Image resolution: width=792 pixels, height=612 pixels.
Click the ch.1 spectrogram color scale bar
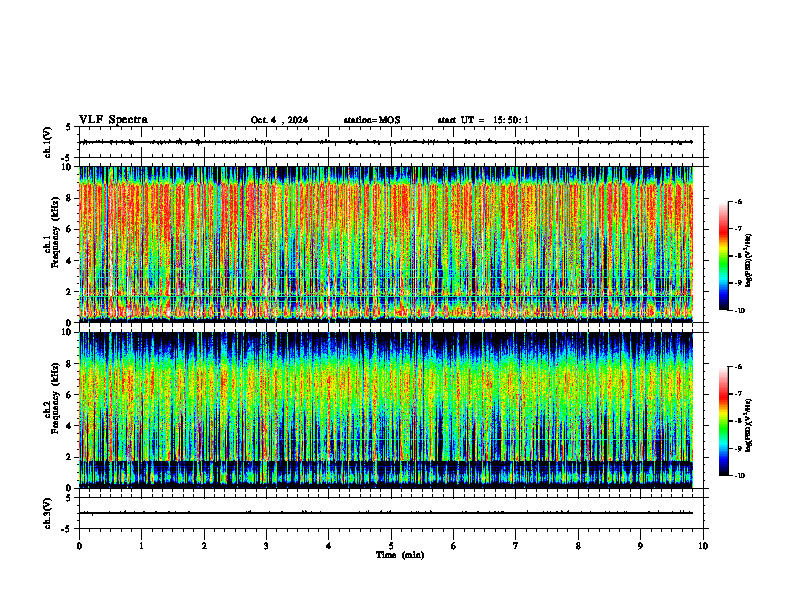point(723,256)
